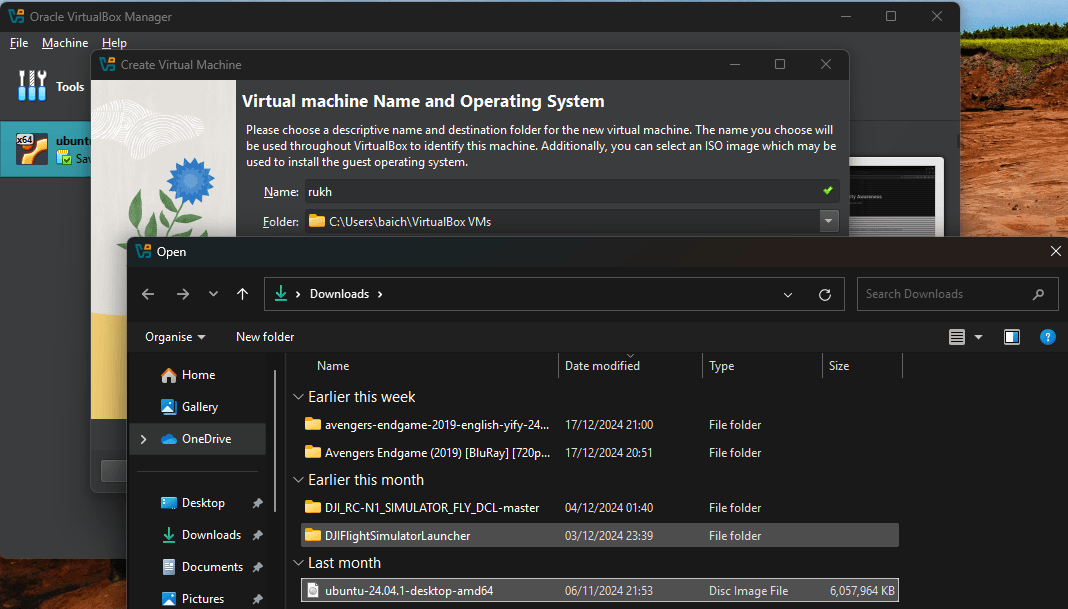Minimize the Create Virtual Machine window
Viewport: 1068px width, 609px height.
[x=735, y=64]
